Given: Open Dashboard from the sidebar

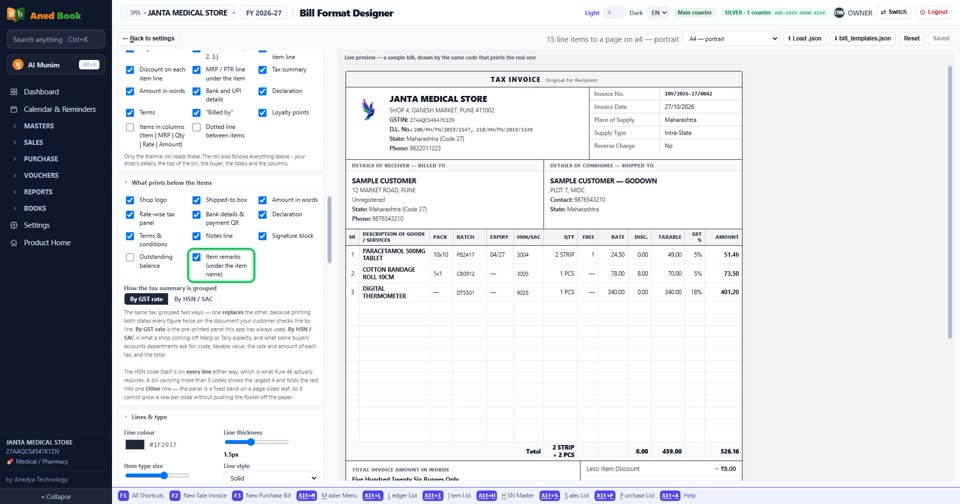Looking at the screenshot, I should (41, 92).
